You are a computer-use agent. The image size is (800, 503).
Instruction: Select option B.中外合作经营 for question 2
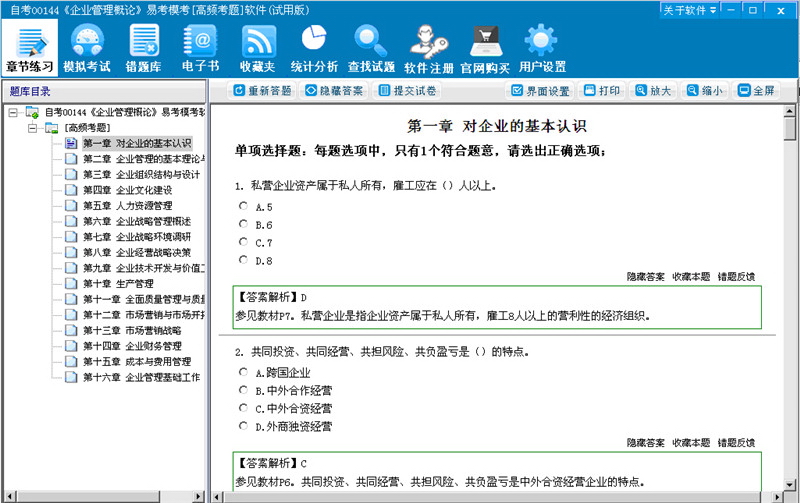coord(243,390)
